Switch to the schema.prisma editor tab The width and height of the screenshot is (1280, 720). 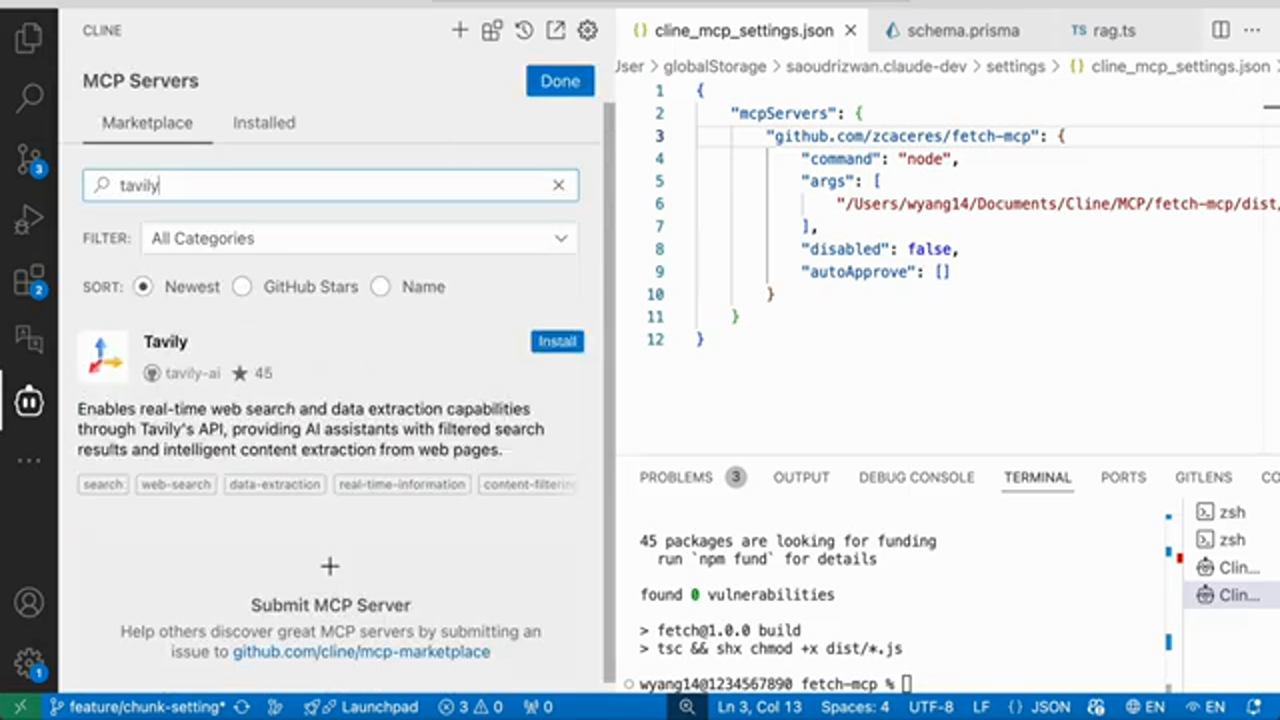[x=951, y=30]
